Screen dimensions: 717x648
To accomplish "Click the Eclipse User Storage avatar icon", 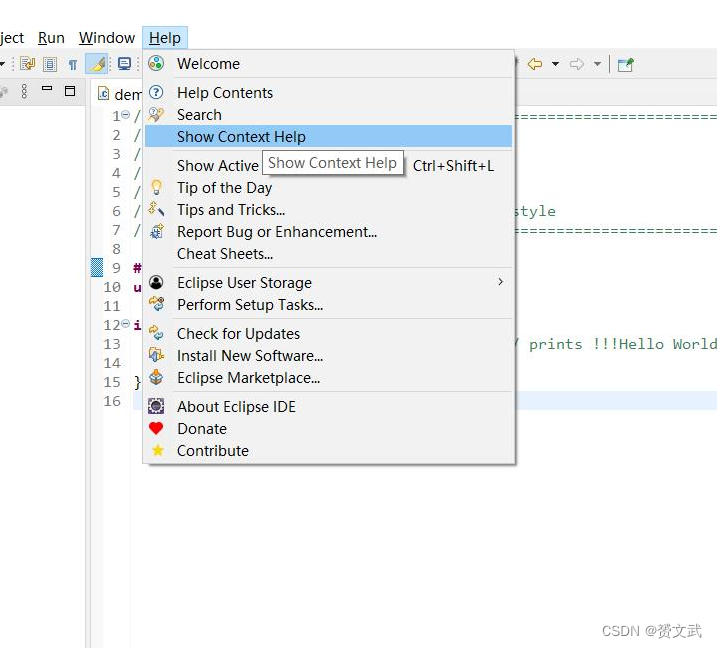I will pos(156,282).
